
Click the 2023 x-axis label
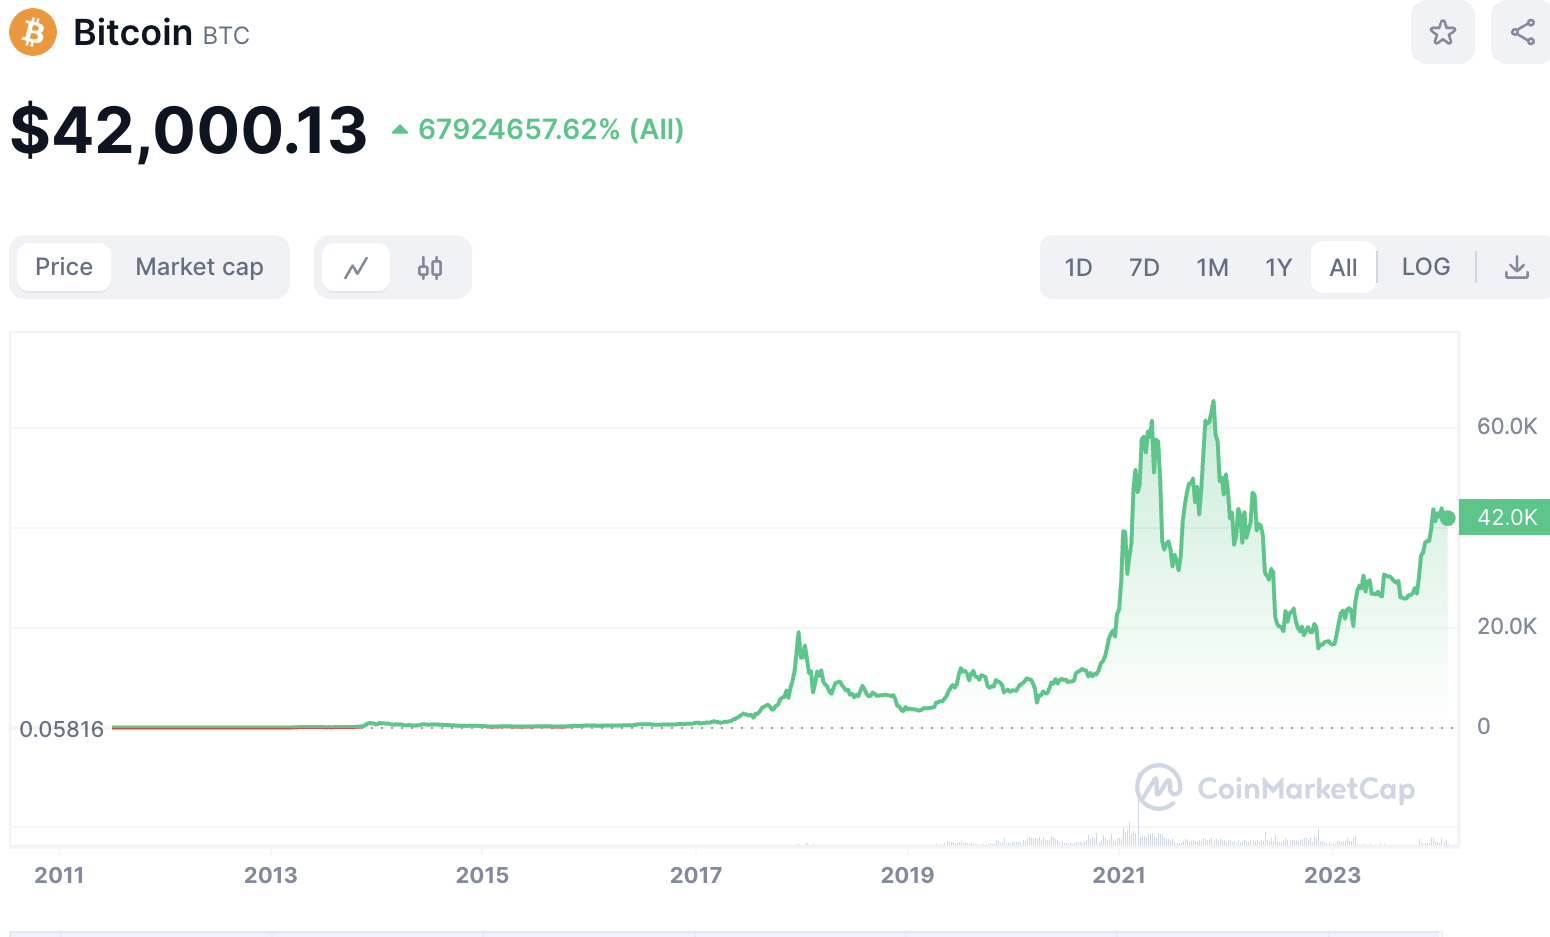pos(1332,875)
